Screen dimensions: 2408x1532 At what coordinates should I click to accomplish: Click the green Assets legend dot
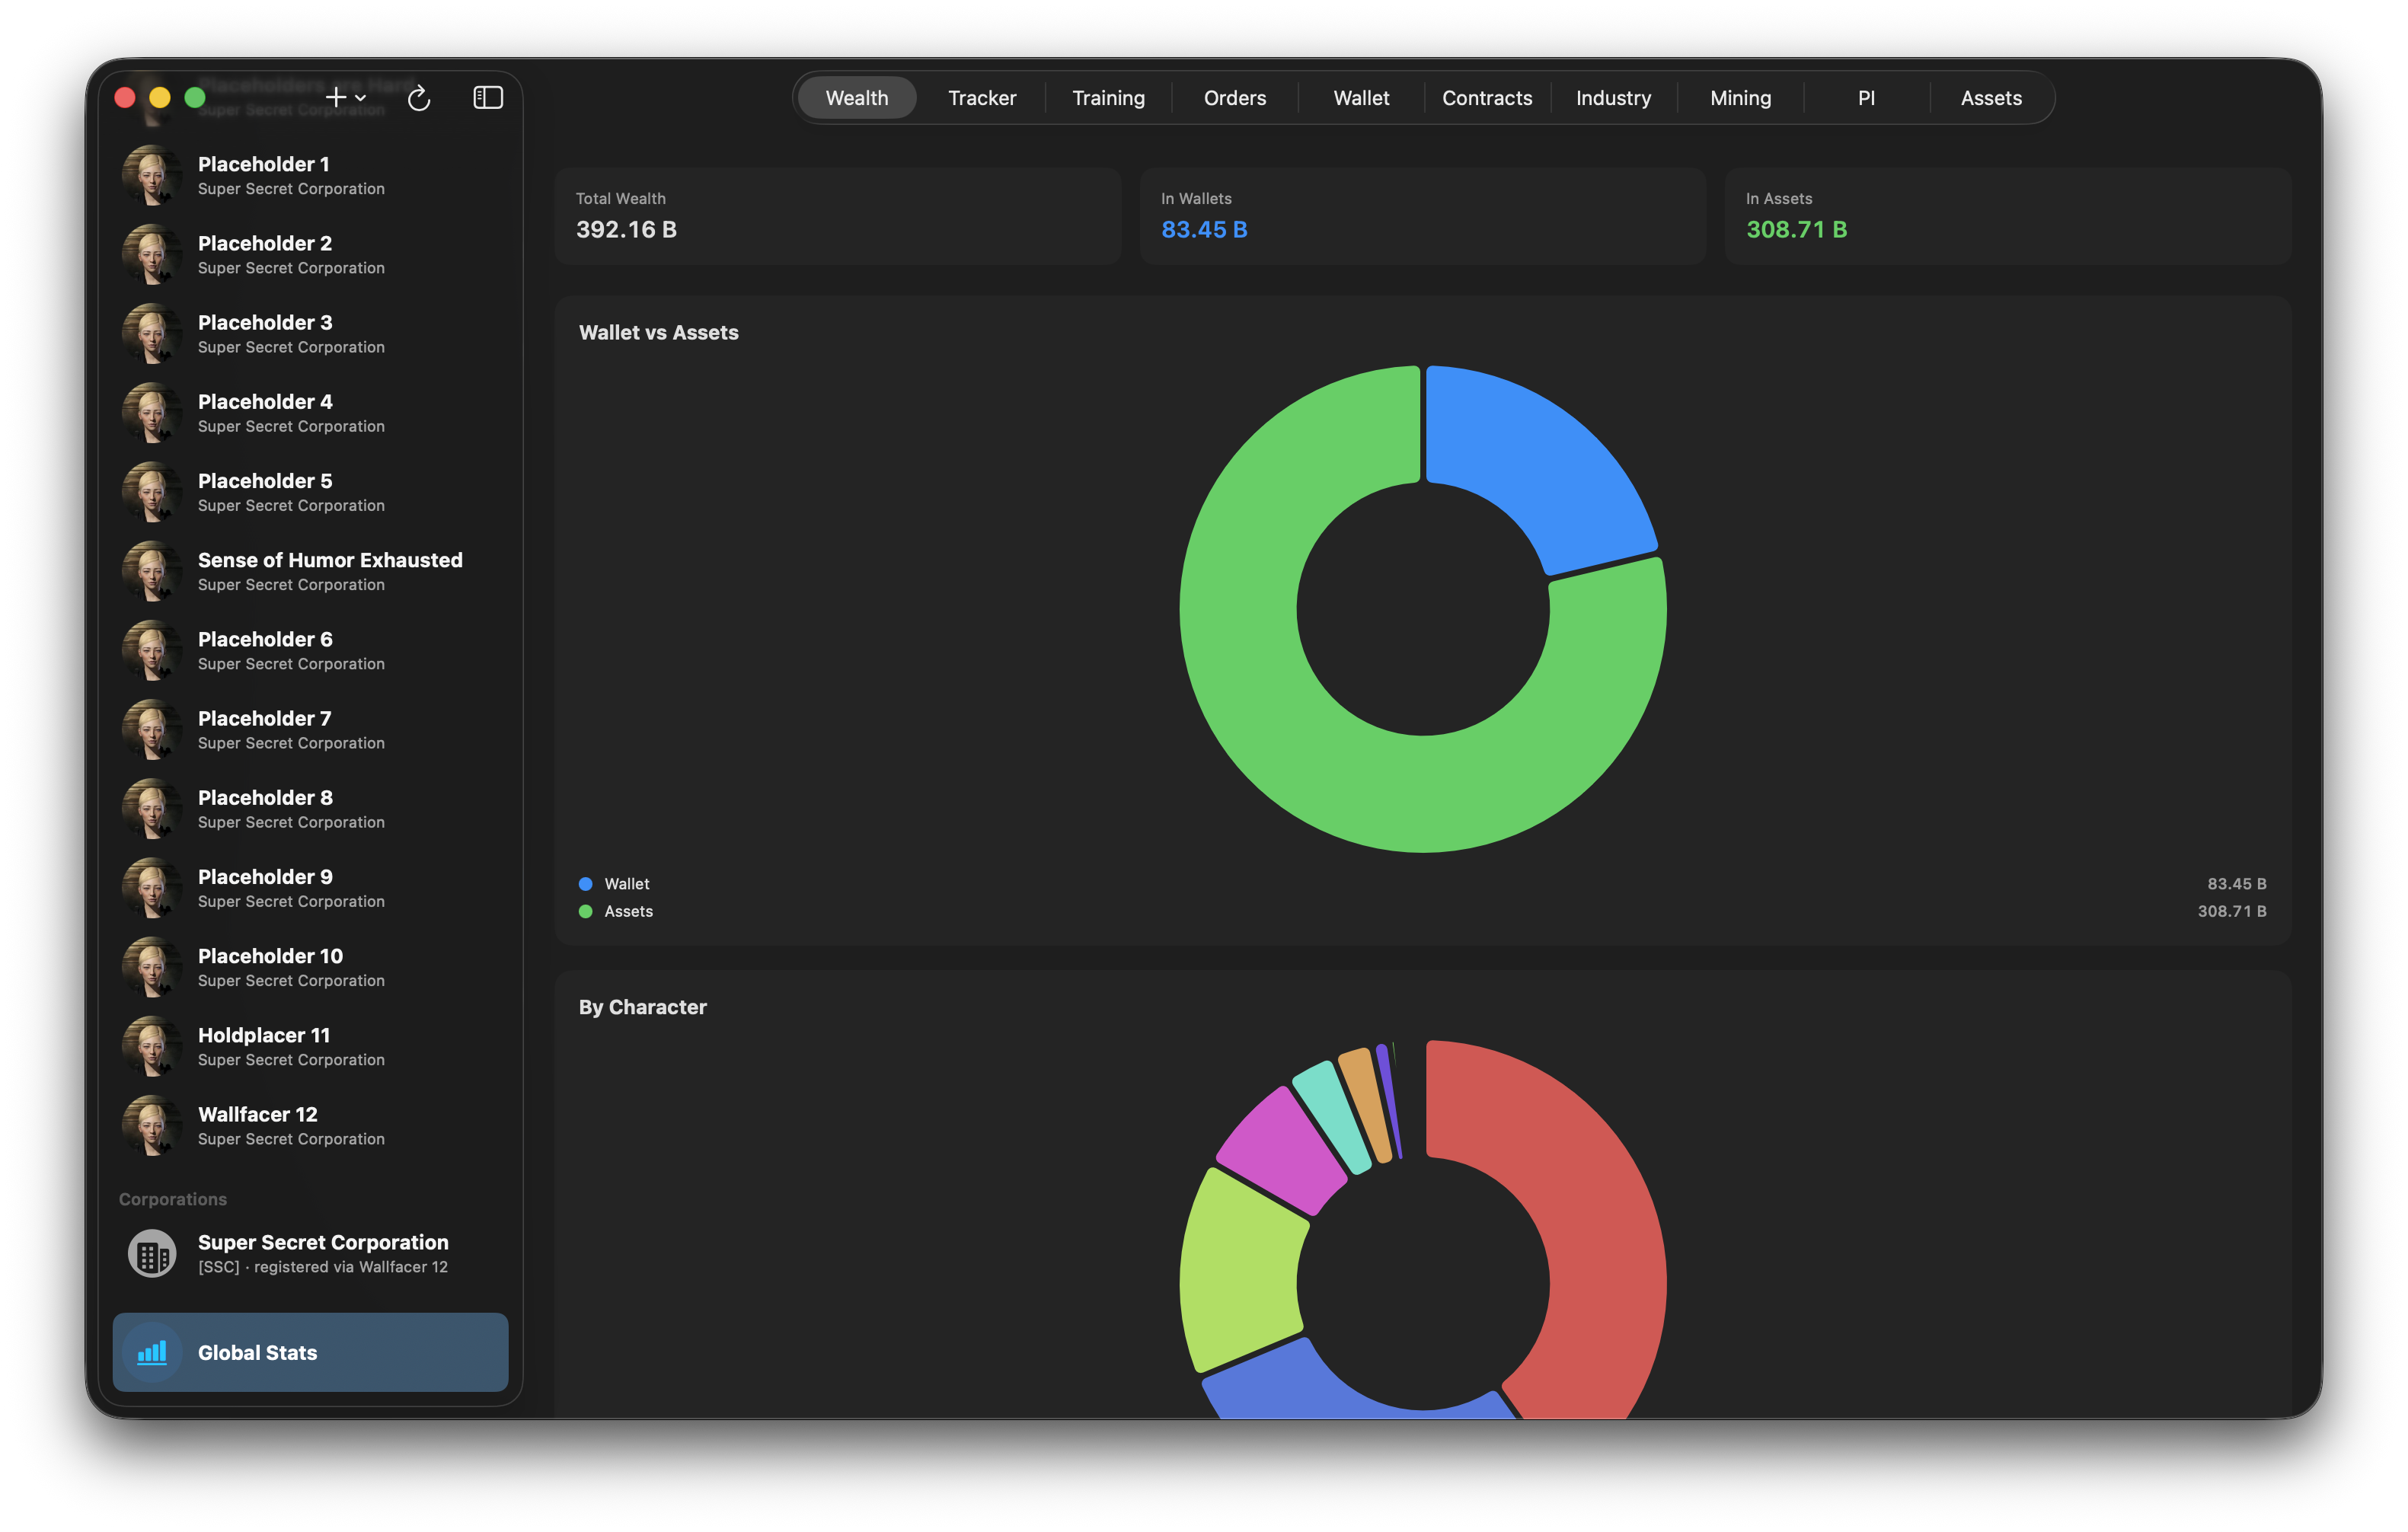586,911
